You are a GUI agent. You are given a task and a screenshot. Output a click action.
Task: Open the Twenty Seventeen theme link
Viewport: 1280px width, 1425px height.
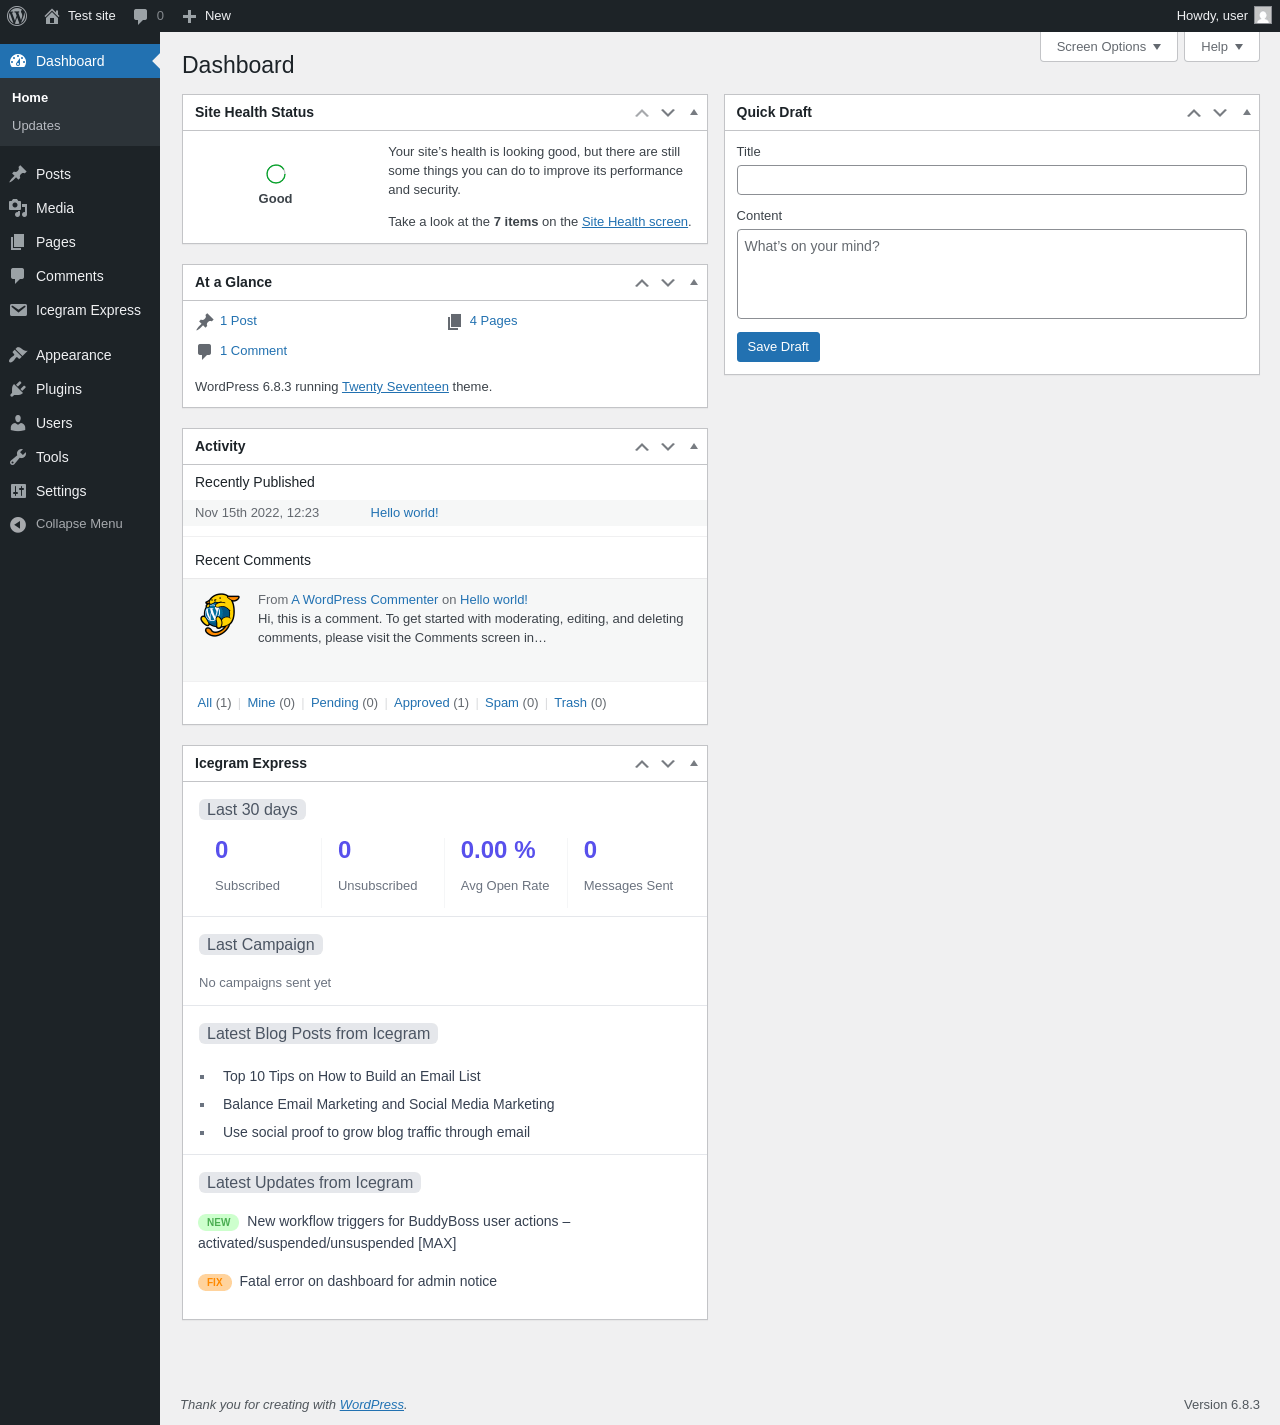coord(395,387)
